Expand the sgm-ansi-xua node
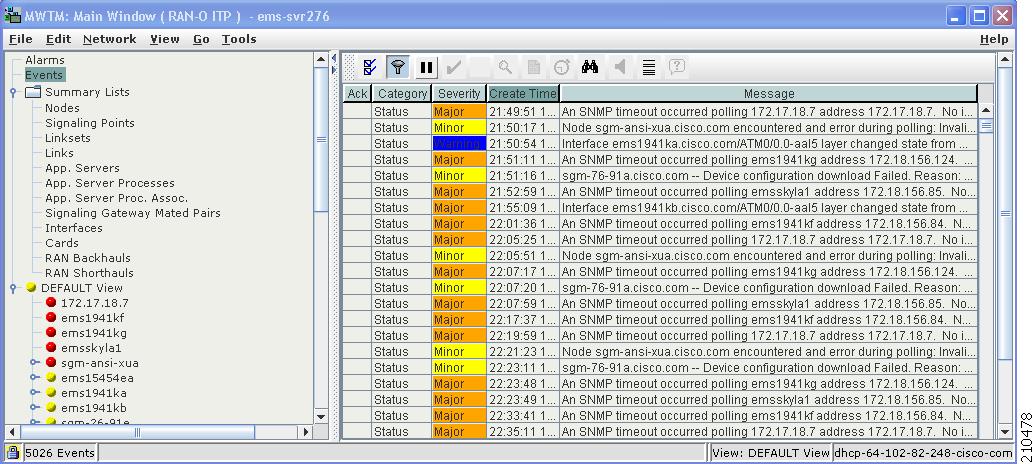This screenshot has height=464, width=1034. point(34,362)
